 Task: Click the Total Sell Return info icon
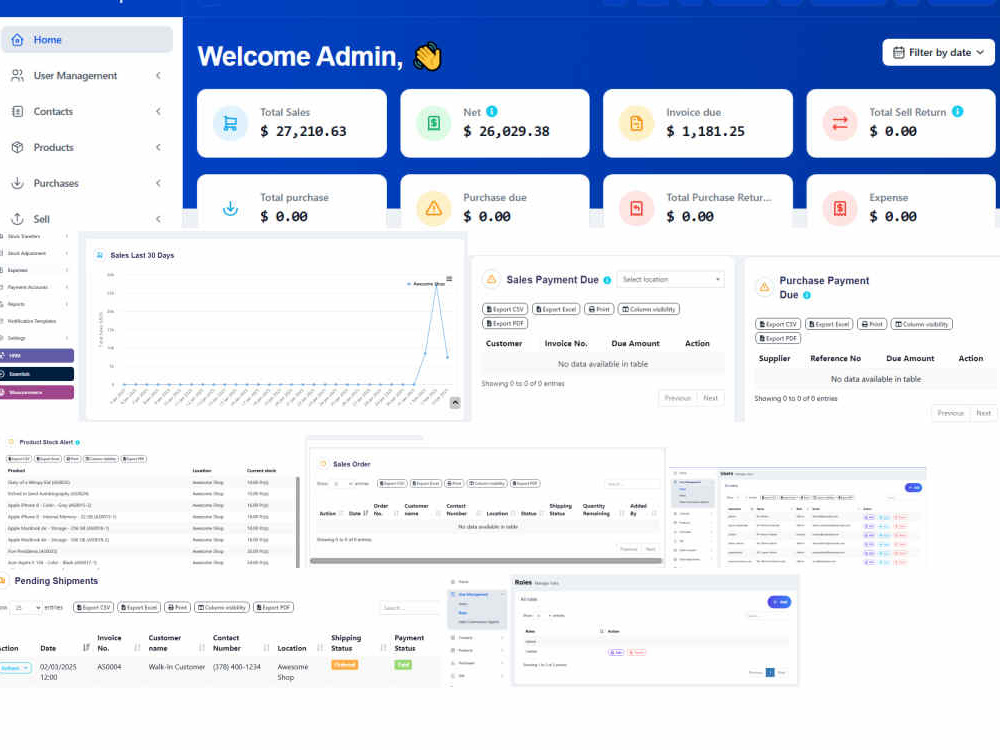pyautogui.click(x=957, y=111)
